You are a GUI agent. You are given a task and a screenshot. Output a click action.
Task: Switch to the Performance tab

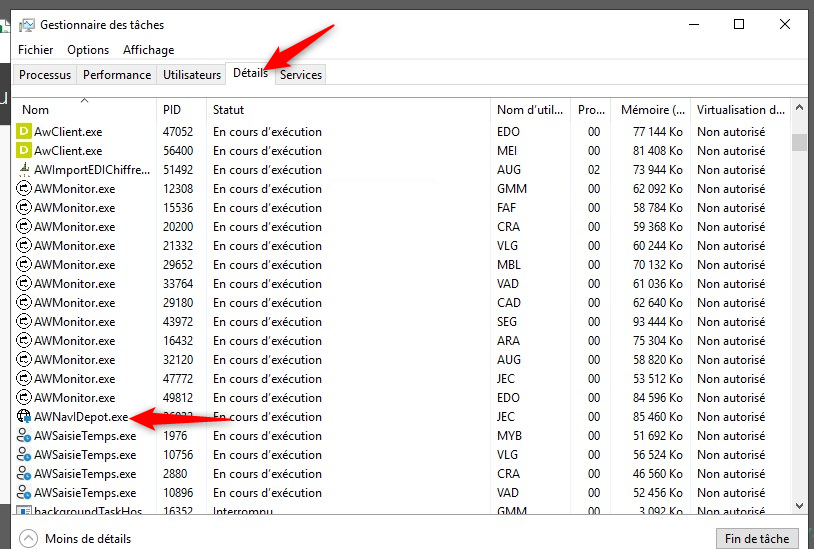tap(117, 75)
